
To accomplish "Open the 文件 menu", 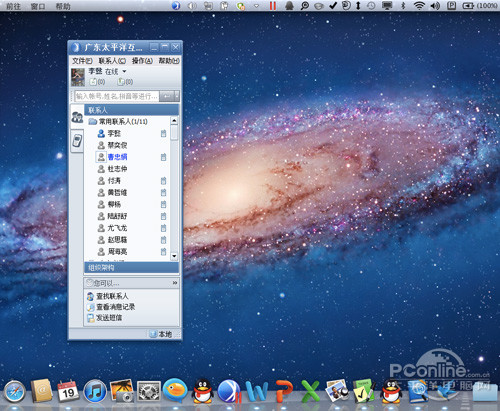I will [82, 61].
